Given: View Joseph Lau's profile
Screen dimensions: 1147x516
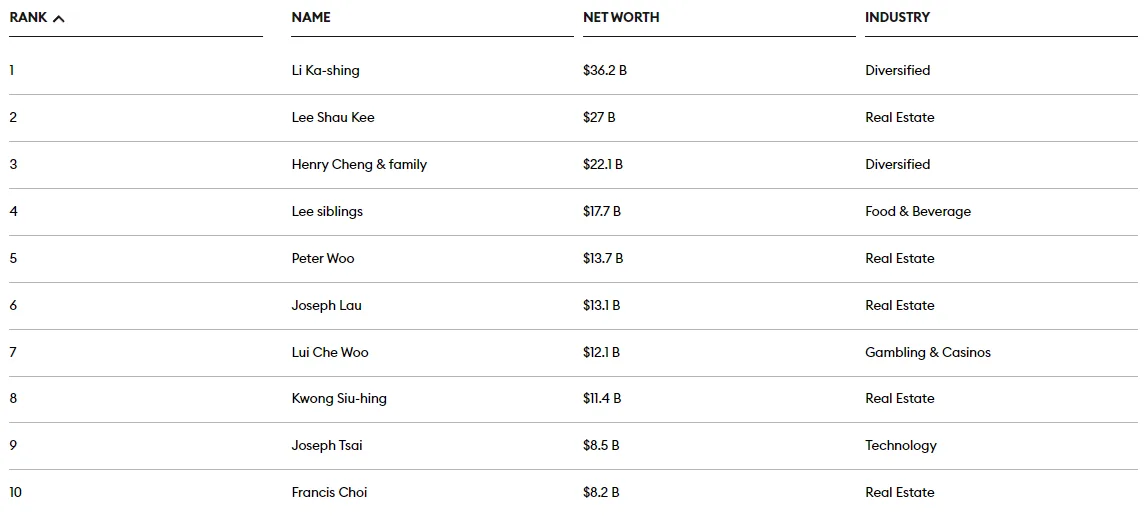Looking at the screenshot, I should [x=327, y=305].
